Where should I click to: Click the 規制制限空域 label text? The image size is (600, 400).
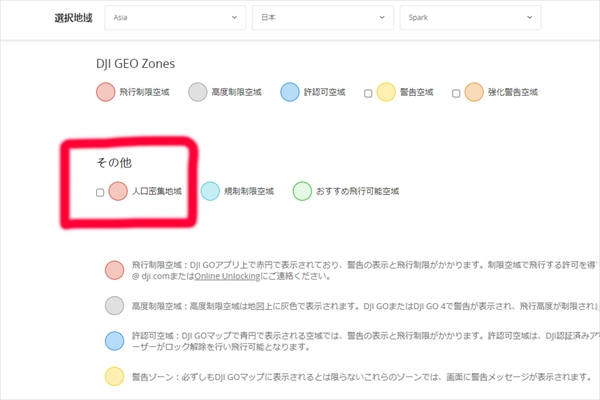click(x=249, y=191)
